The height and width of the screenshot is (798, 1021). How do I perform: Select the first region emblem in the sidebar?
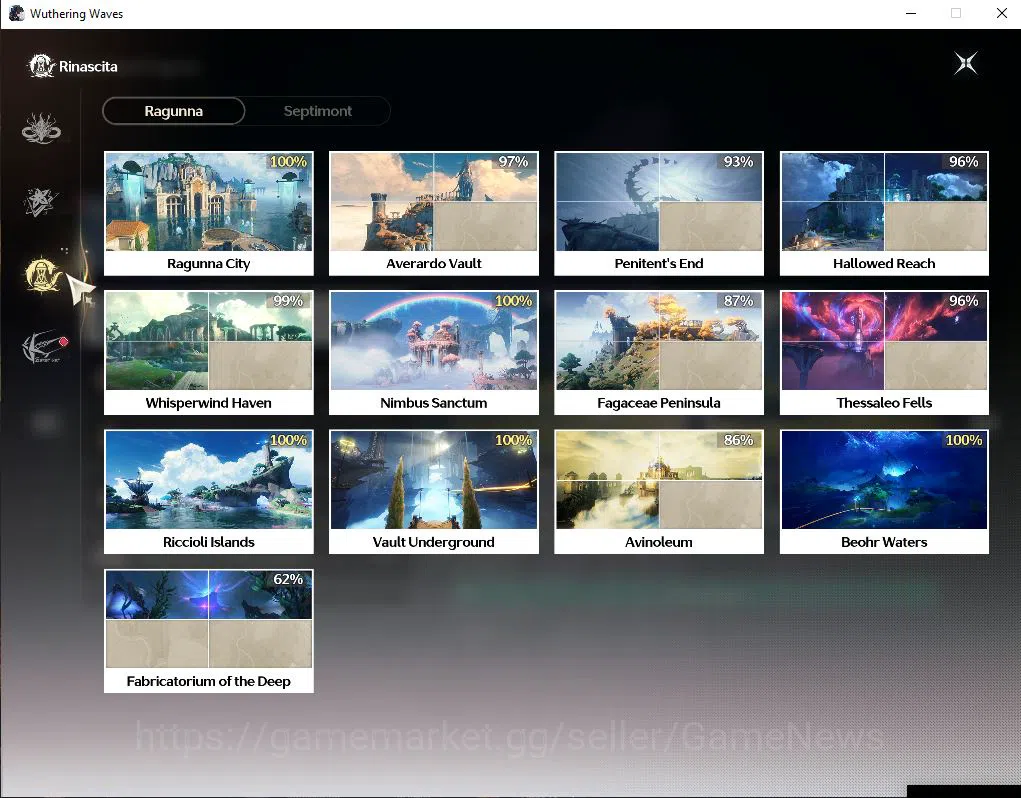pos(42,128)
